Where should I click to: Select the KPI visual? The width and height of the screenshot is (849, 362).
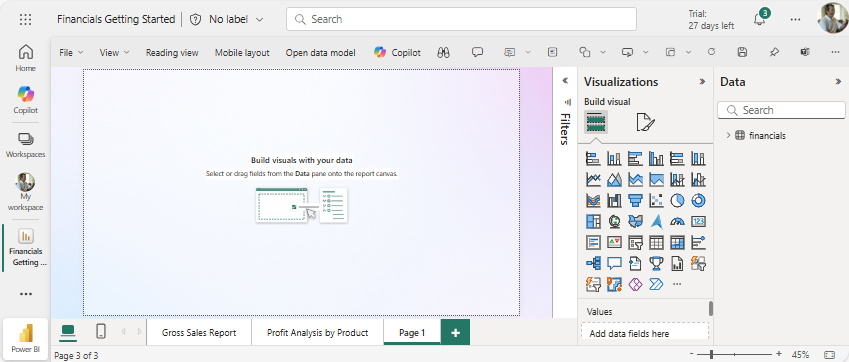coord(614,242)
